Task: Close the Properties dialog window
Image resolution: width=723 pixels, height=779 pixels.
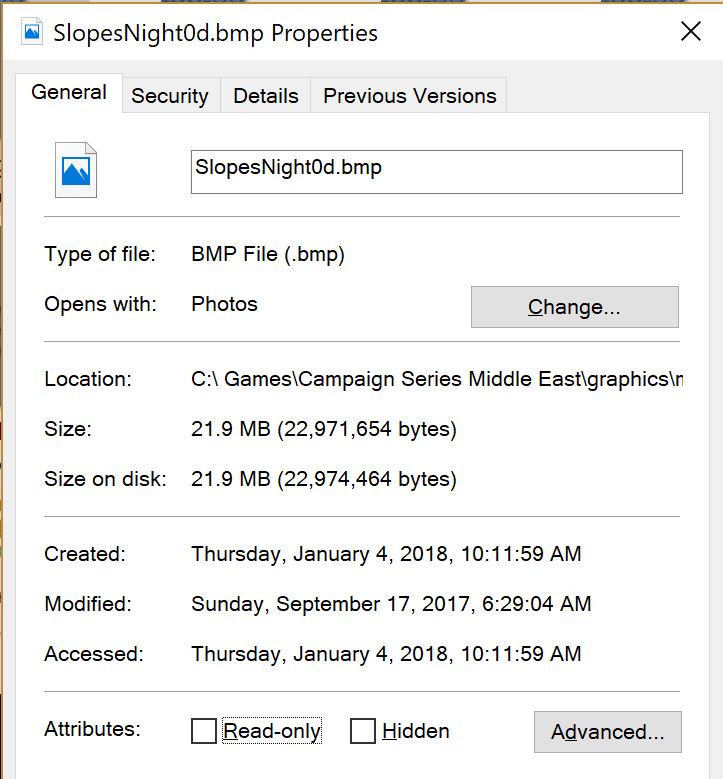Action: point(690,32)
